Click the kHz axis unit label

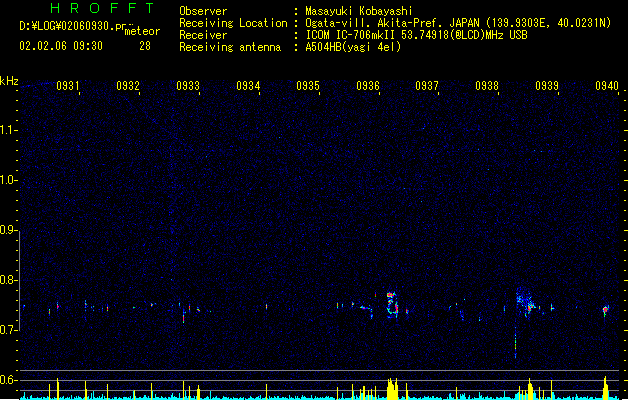[9, 81]
